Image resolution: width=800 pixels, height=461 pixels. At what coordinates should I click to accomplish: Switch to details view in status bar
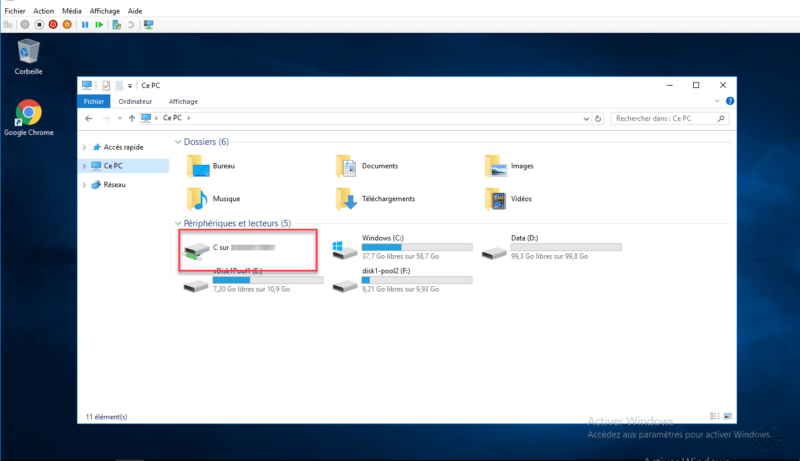point(715,417)
